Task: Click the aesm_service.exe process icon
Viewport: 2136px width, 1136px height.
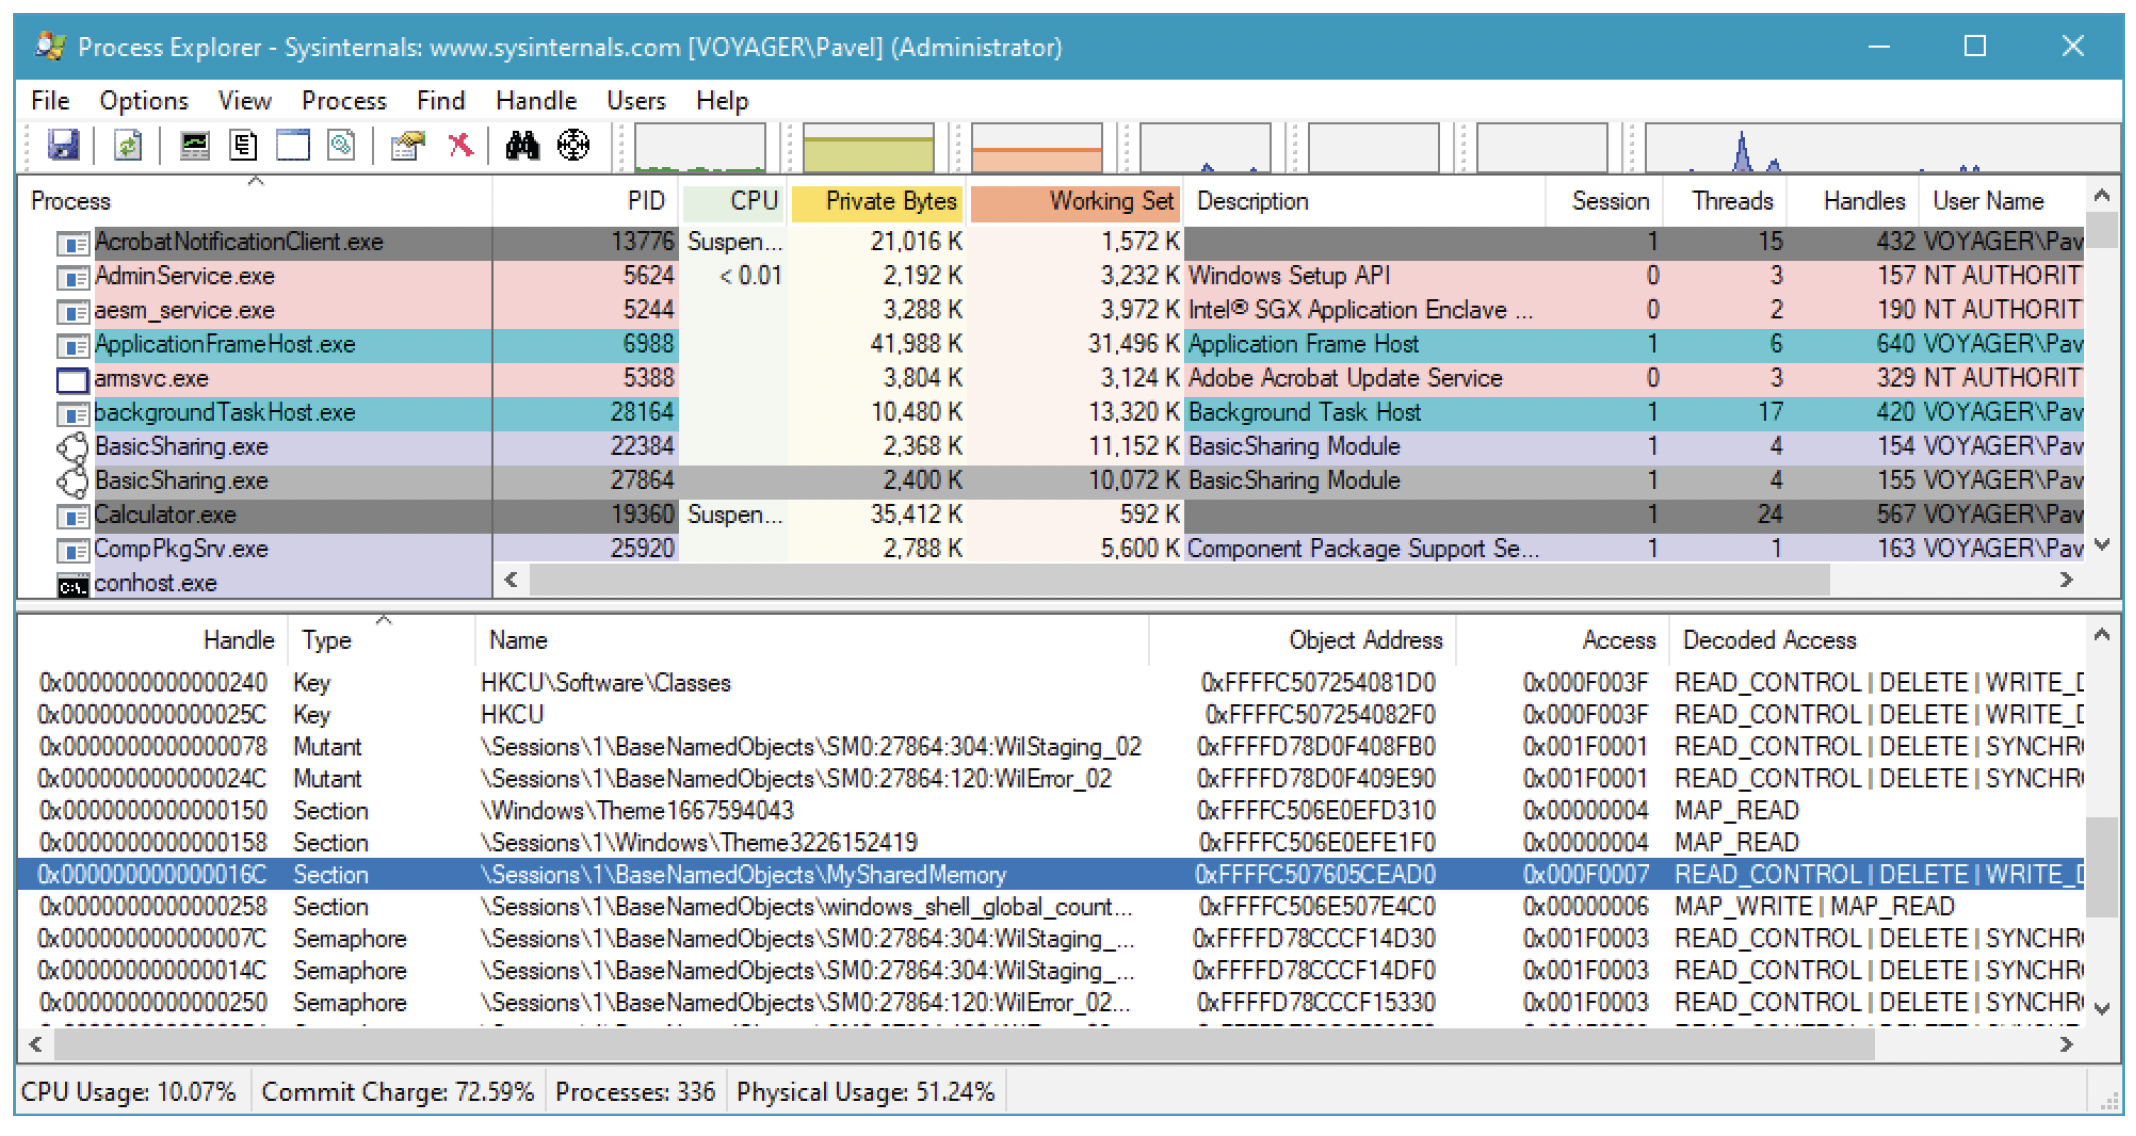Action: click(72, 311)
